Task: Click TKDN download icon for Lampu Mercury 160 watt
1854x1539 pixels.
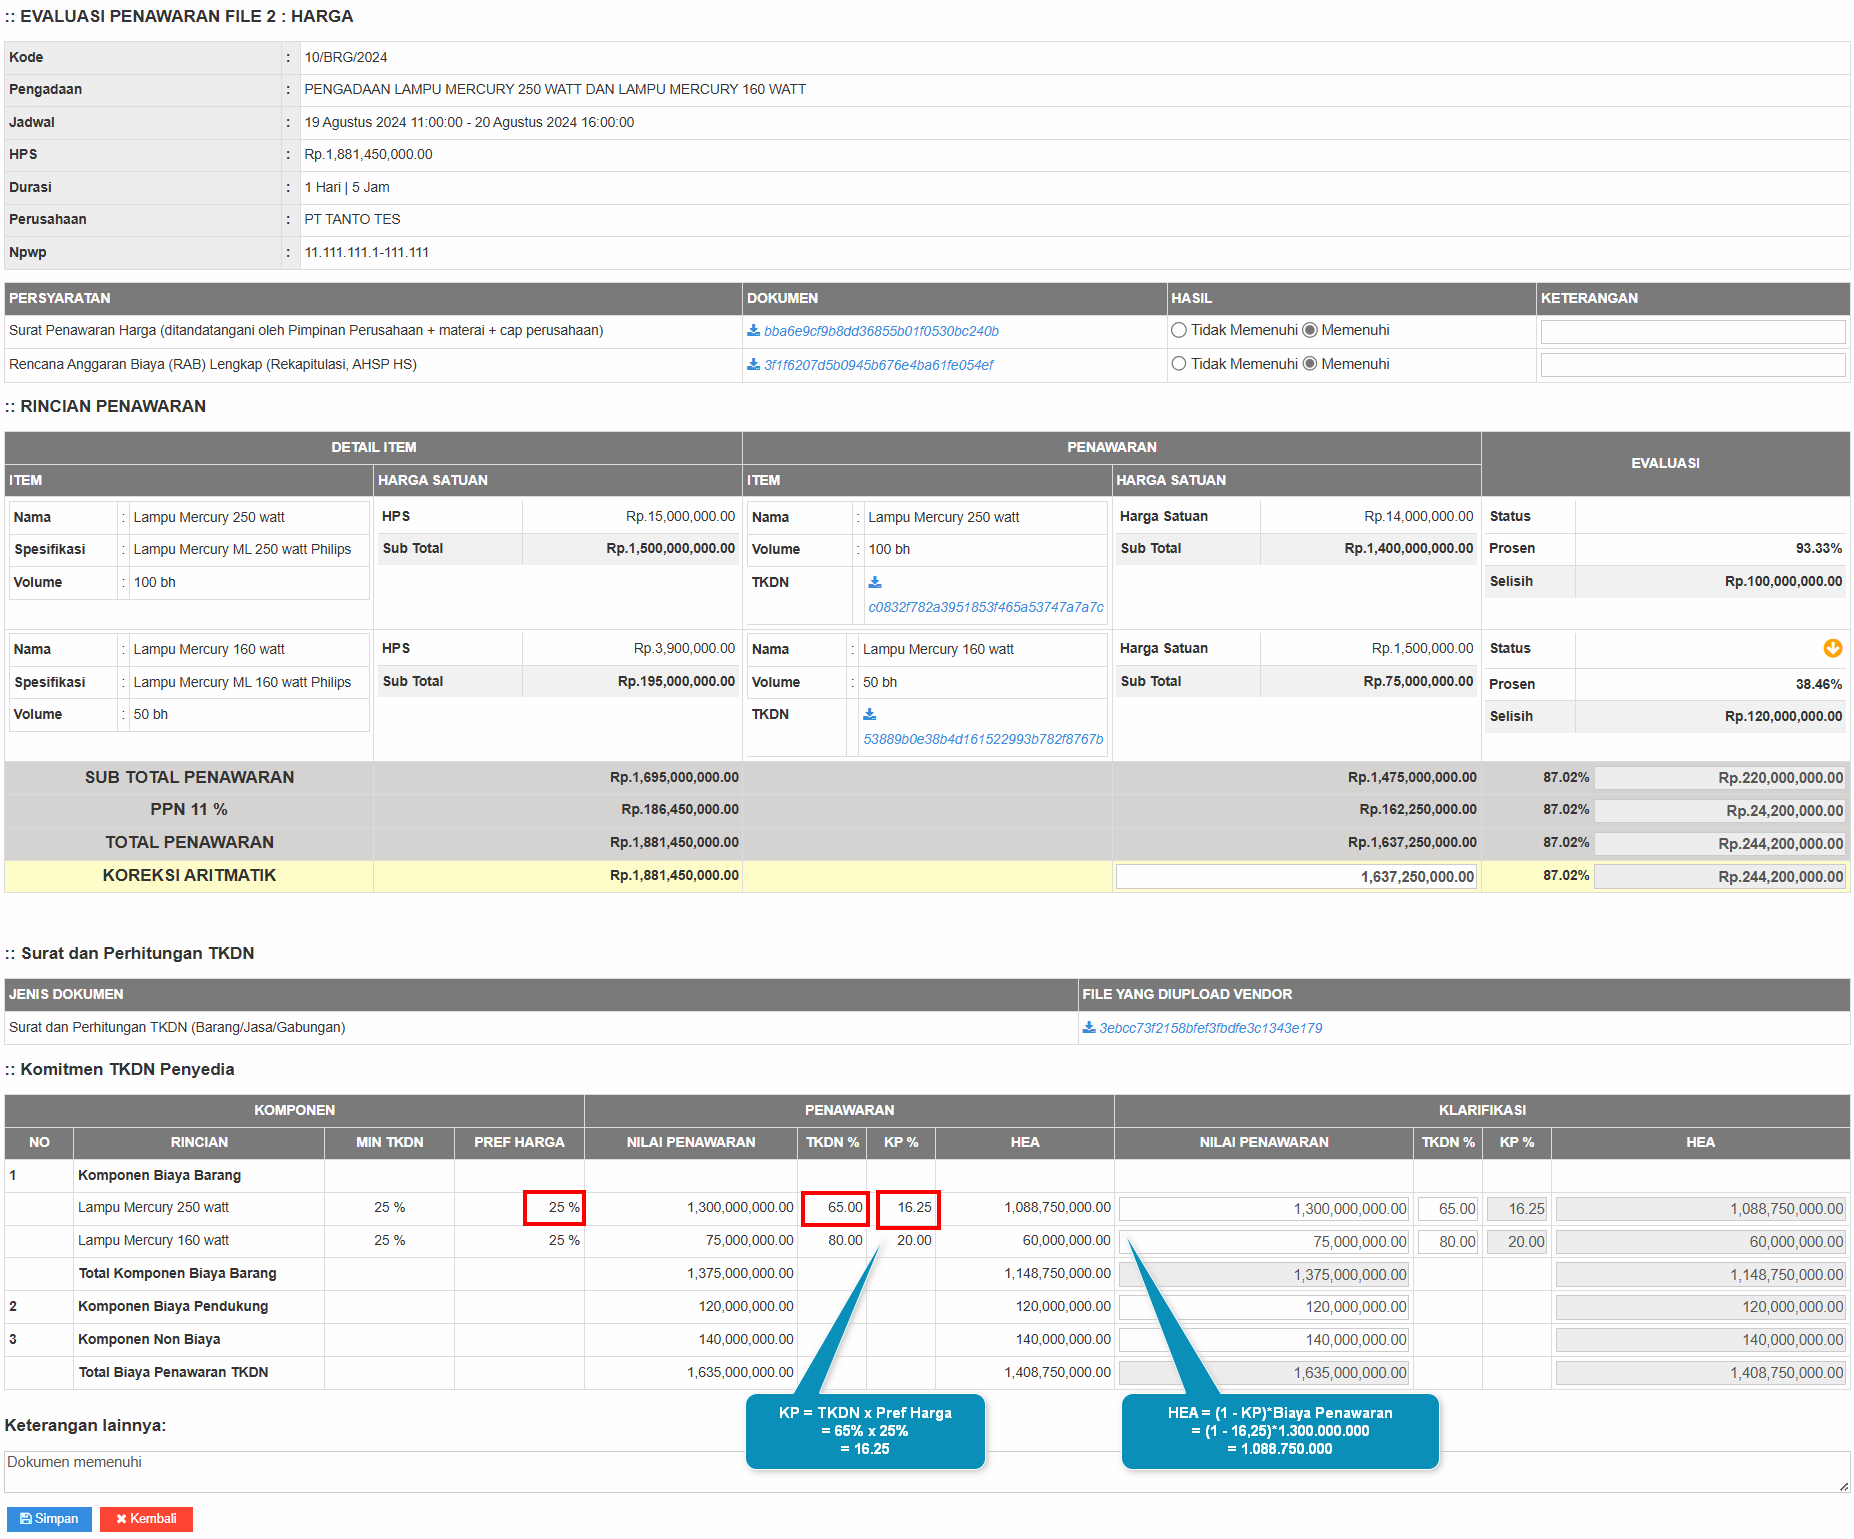Action: (x=870, y=714)
